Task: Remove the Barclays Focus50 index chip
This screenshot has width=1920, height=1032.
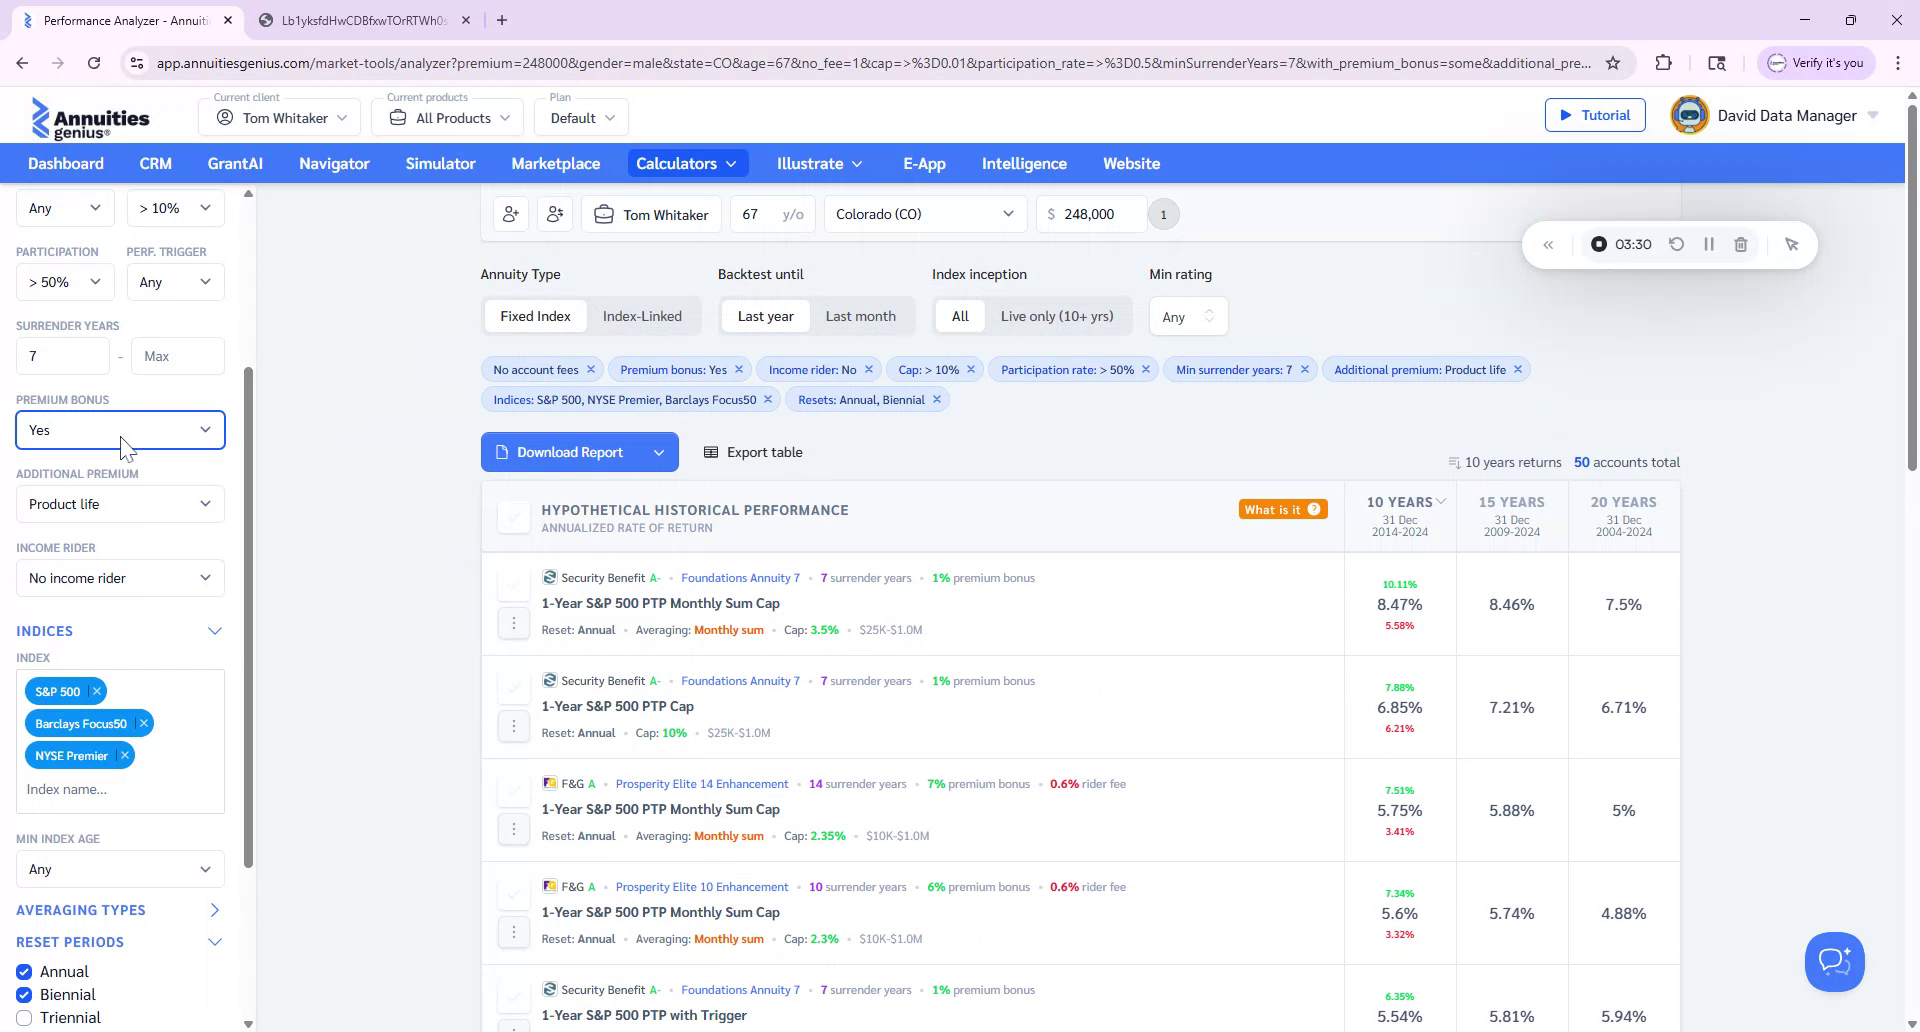Action: (143, 723)
